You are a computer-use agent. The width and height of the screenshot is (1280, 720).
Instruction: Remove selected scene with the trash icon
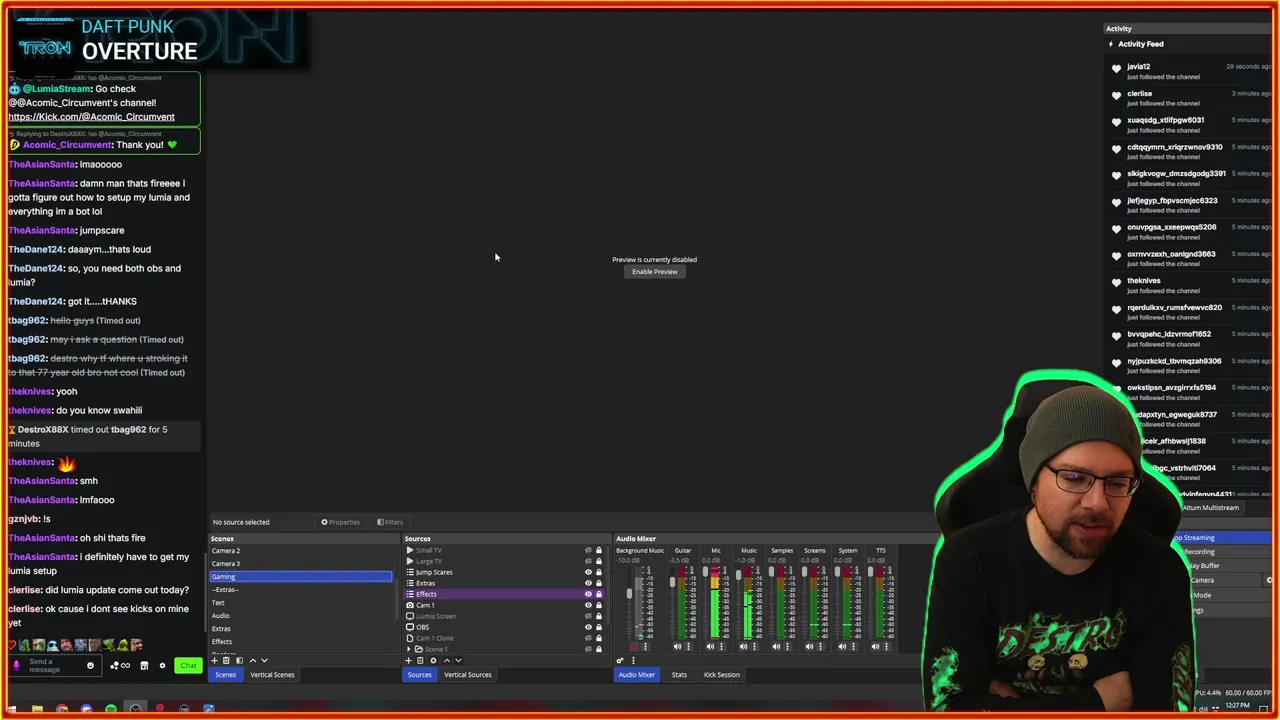[x=226, y=660]
